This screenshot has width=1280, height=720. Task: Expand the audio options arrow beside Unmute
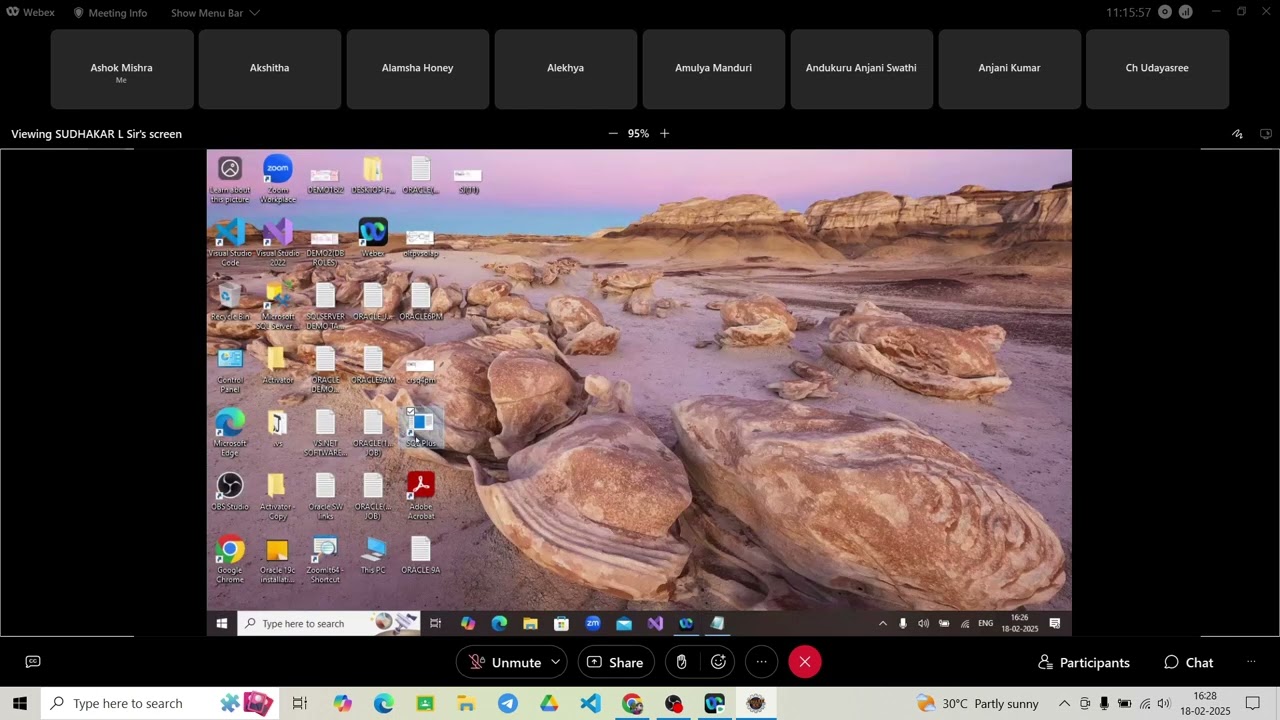tap(555, 662)
